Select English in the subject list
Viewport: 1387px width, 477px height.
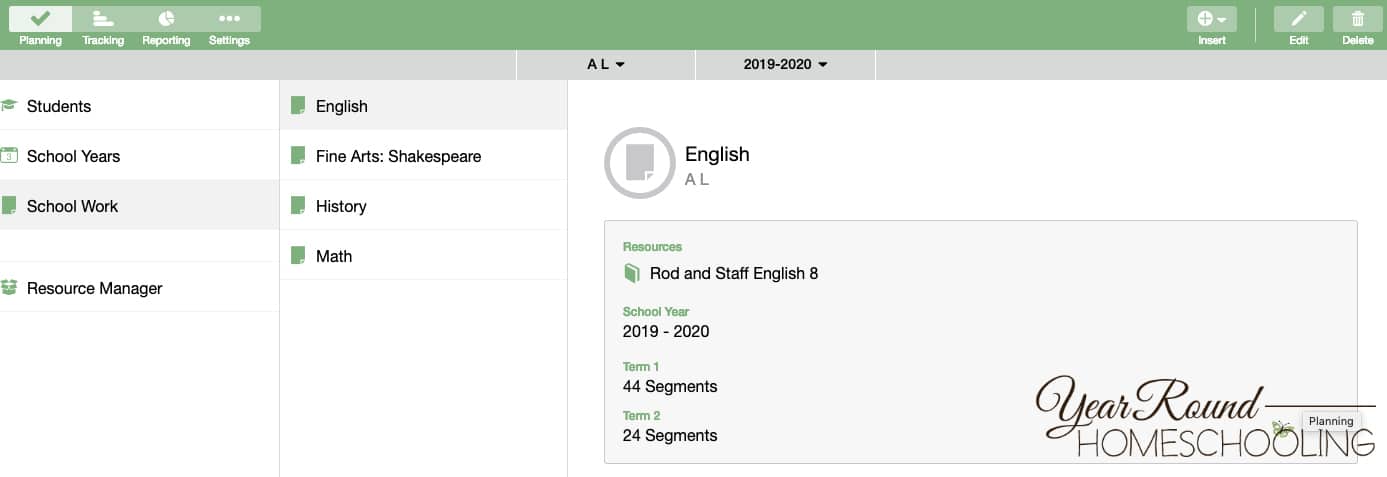tap(423, 105)
